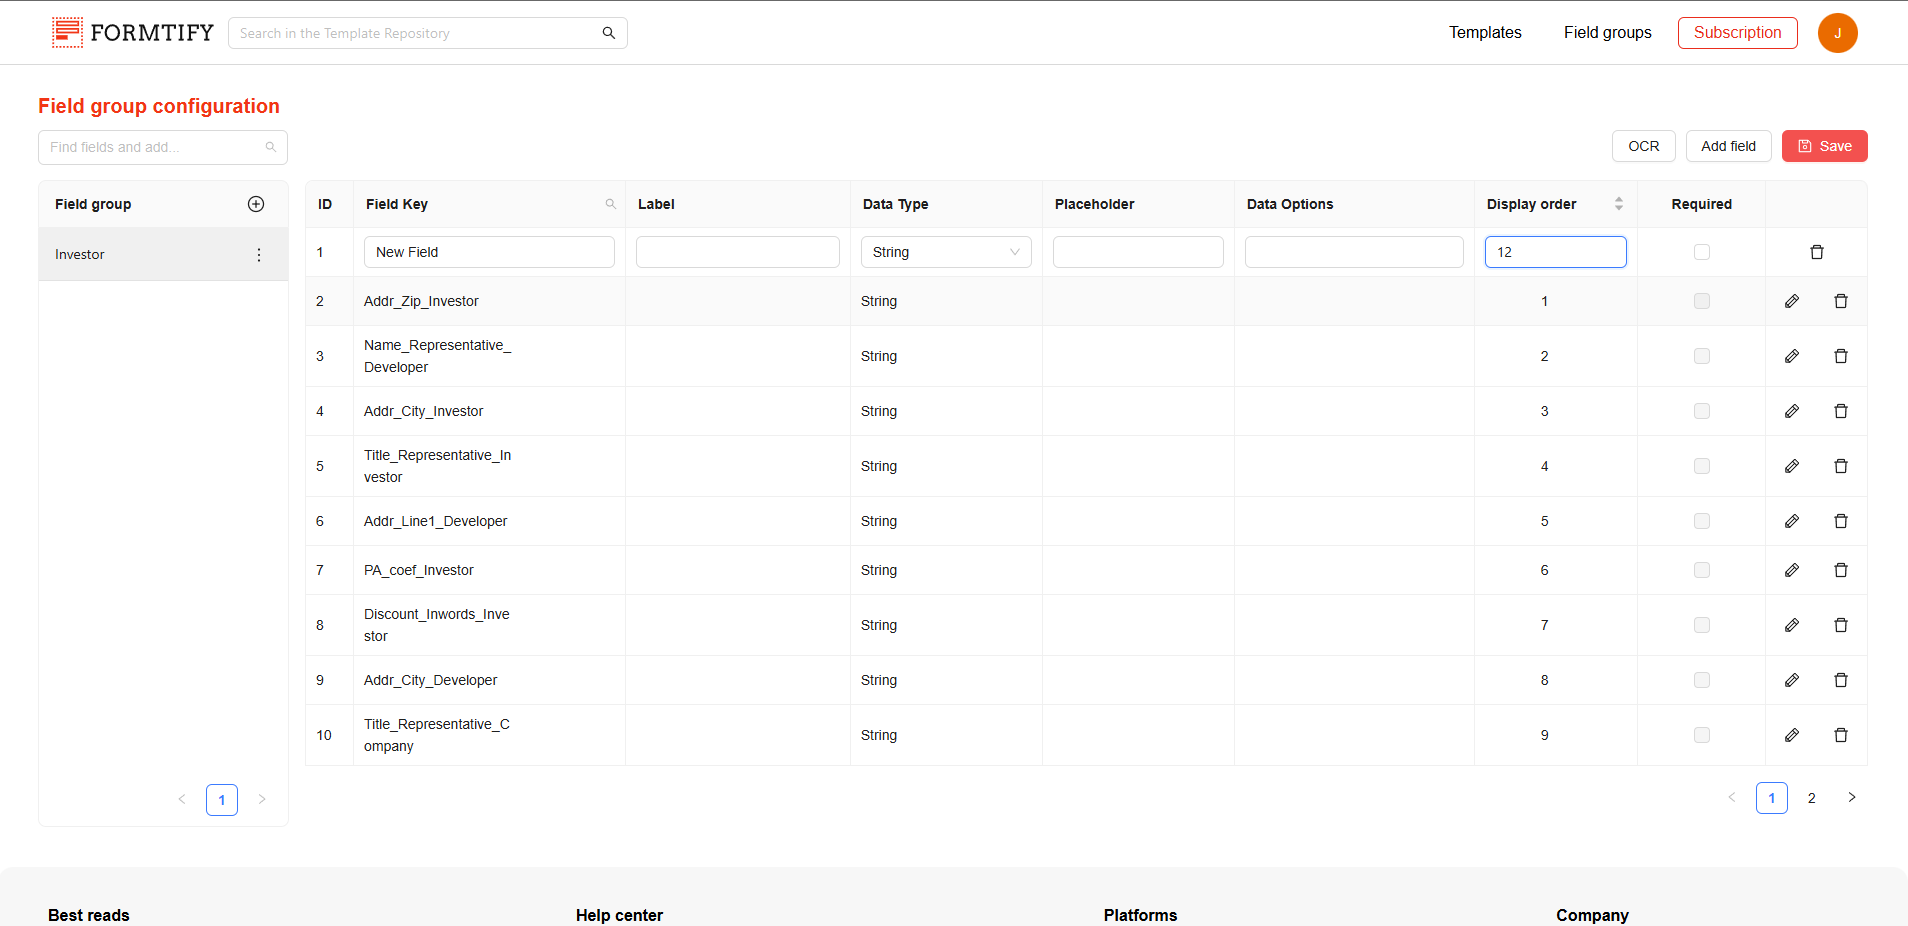The height and width of the screenshot is (926, 1908).
Task: Navigate to Field groups
Action: [x=1607, y=33]
